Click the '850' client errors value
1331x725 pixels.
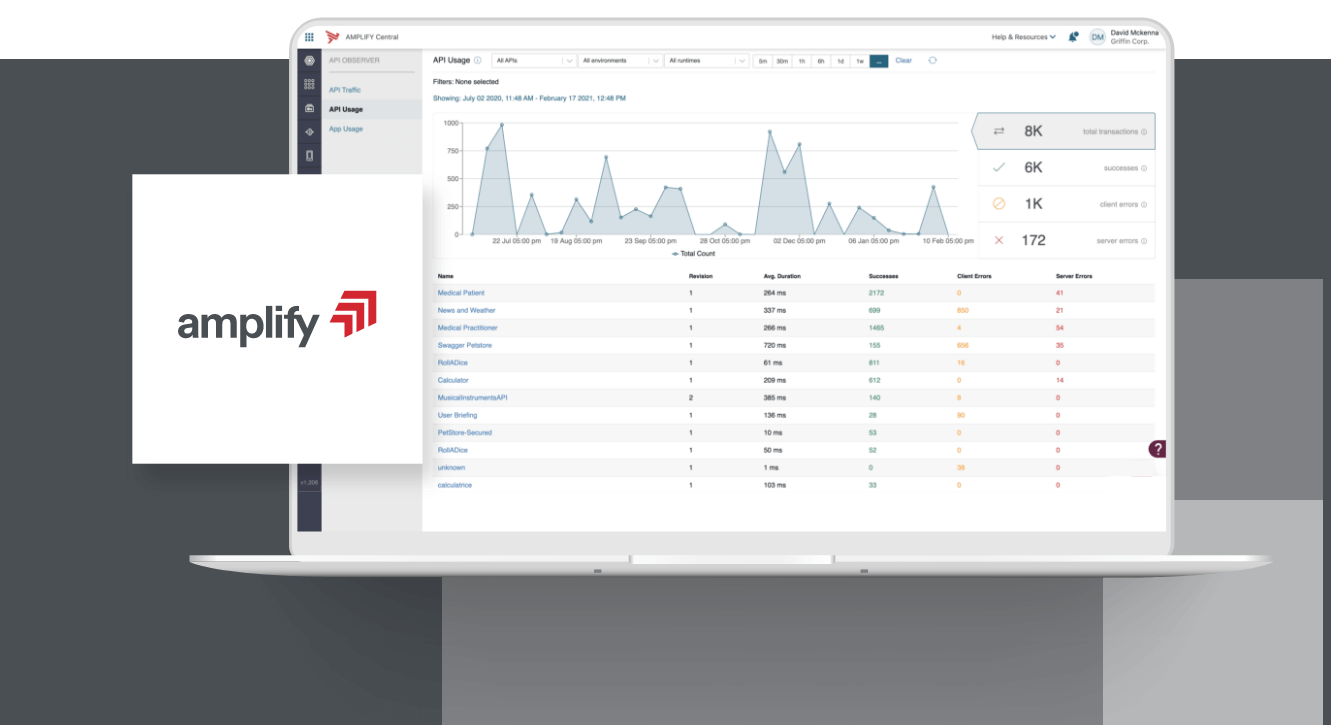[x=963, y=310]
